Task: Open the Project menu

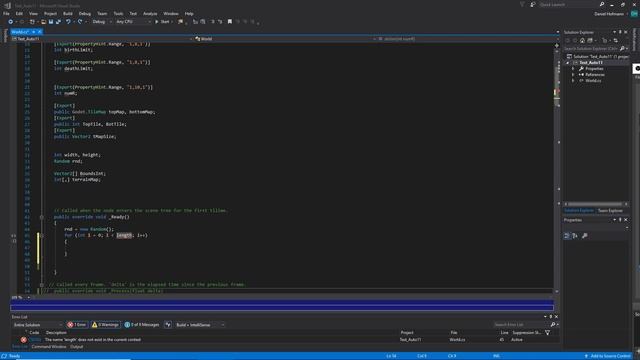Action: click(x=51, y=13)
